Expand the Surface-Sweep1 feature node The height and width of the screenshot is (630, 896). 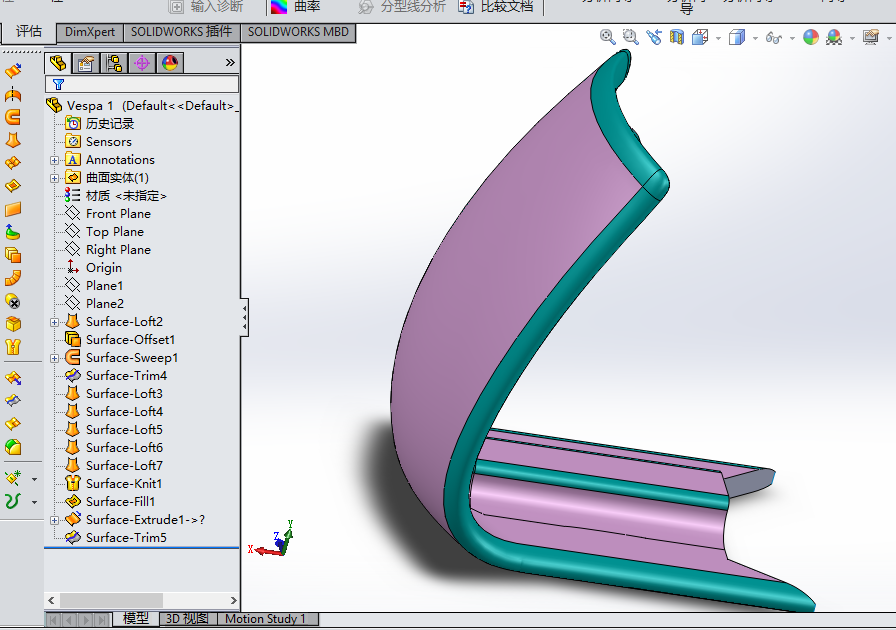54,358
